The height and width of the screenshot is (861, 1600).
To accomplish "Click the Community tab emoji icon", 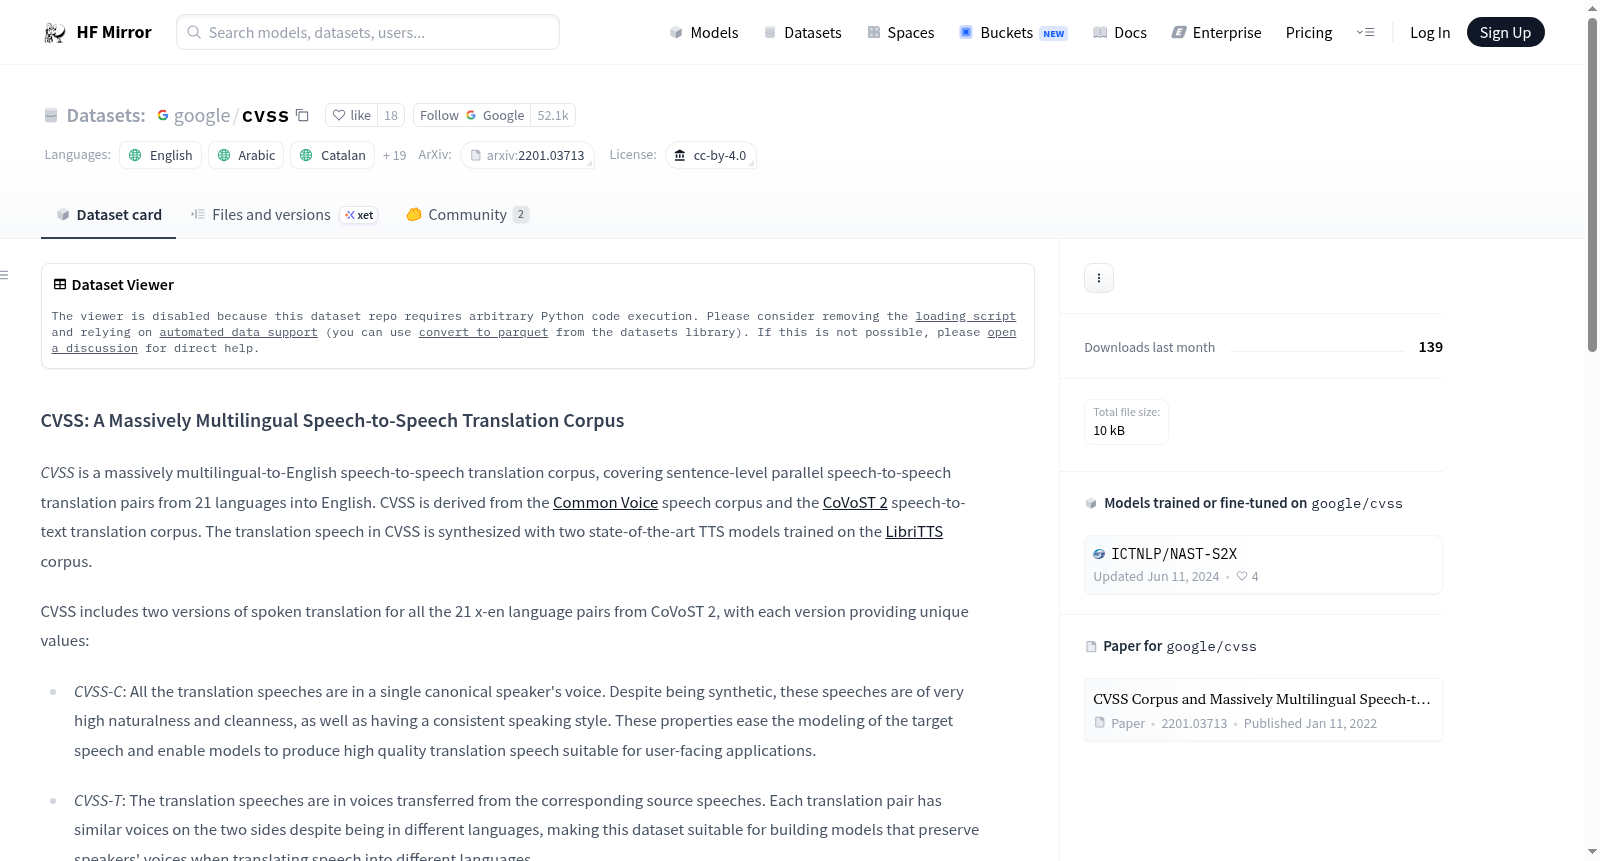I will [x=414, y=214].
